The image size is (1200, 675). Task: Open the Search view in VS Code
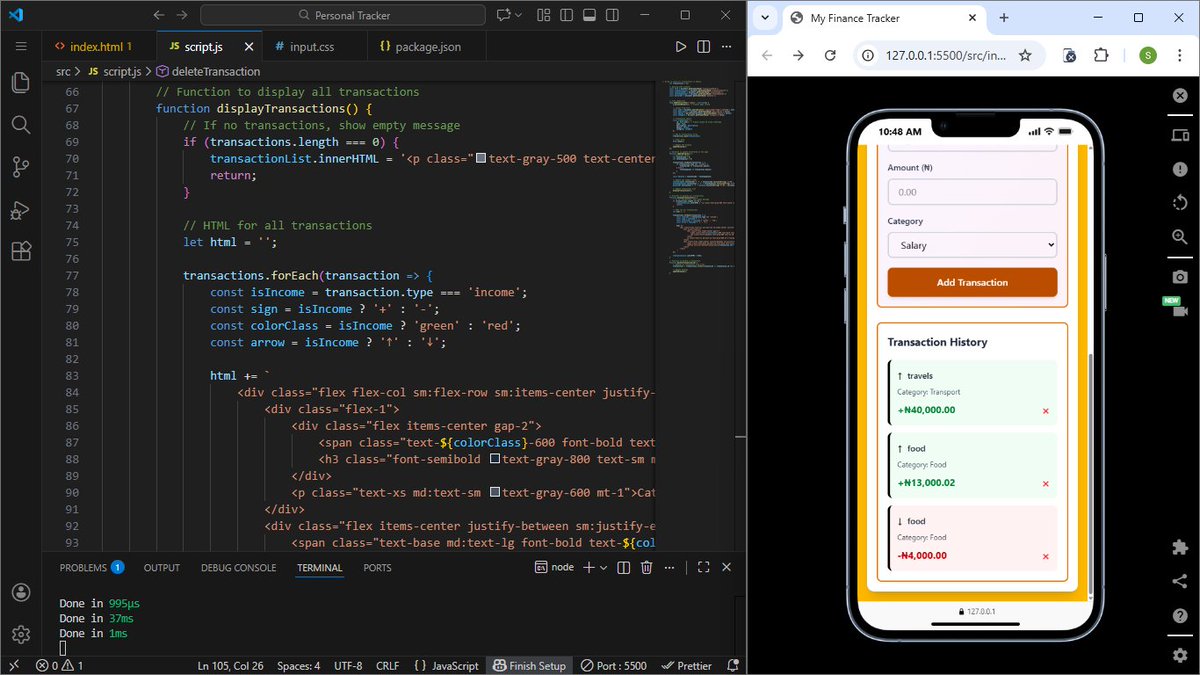click(20, 125)
